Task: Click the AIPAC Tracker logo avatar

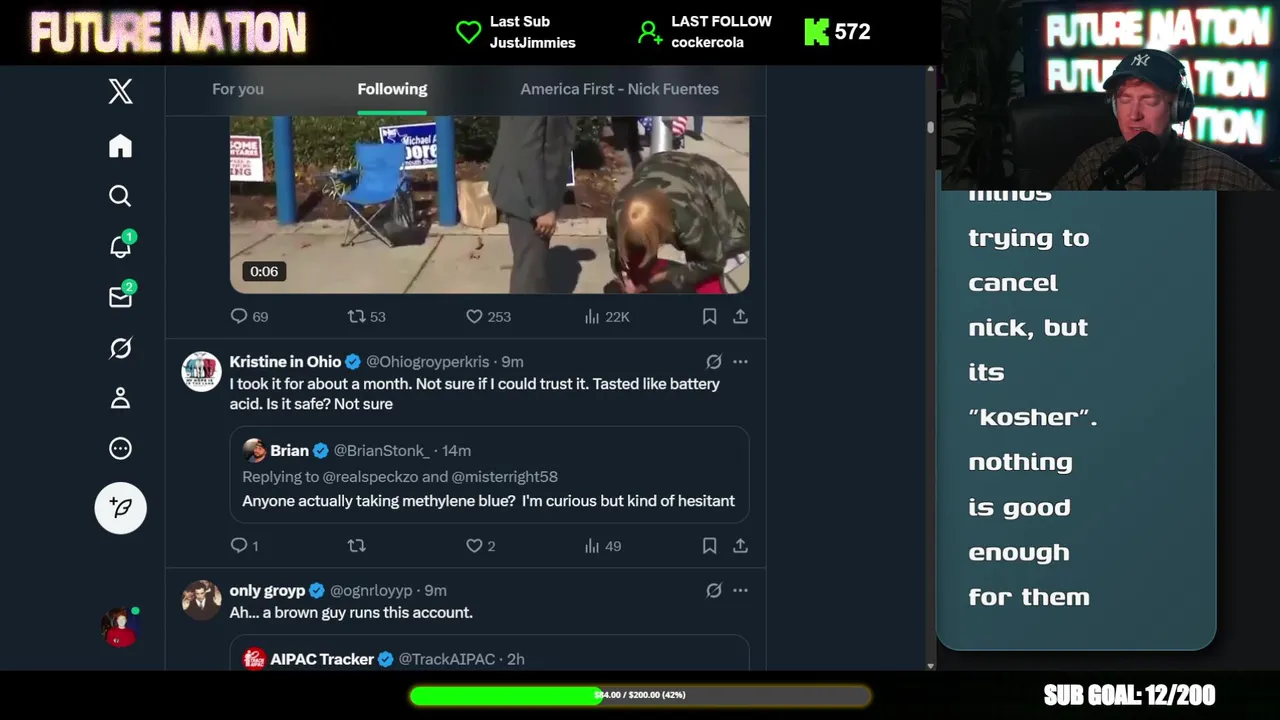Action: coord(254,659)
